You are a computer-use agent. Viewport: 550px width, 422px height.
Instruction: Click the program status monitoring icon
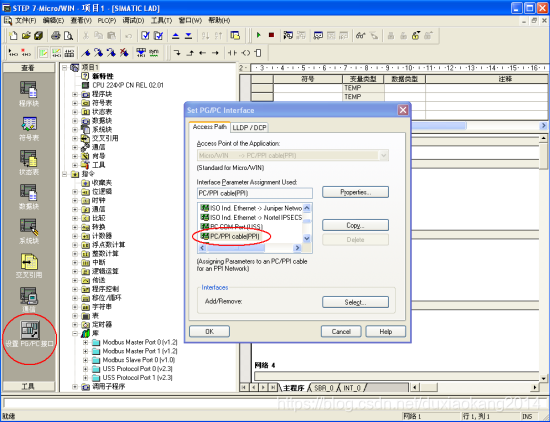[x=288, y=35]
